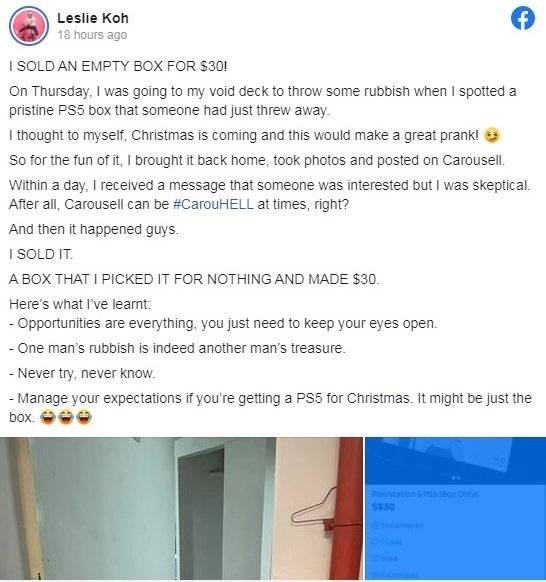Follow the #CarouHELL hashtag

pyautogui.click(x=213, y=205)
